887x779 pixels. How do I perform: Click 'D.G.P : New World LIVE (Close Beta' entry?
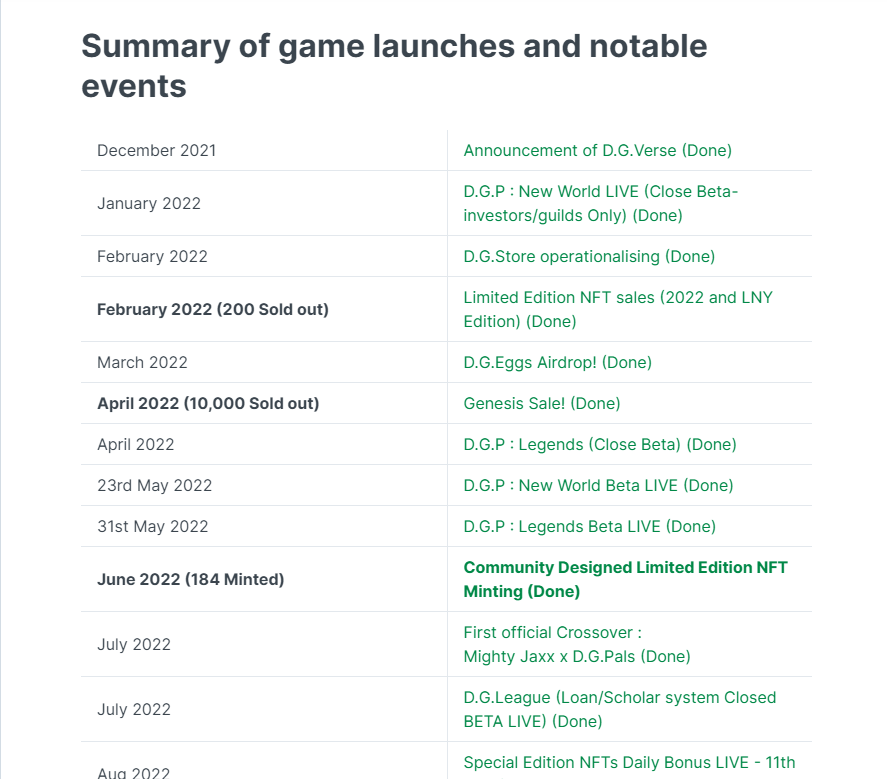click(x=600, y=192)
